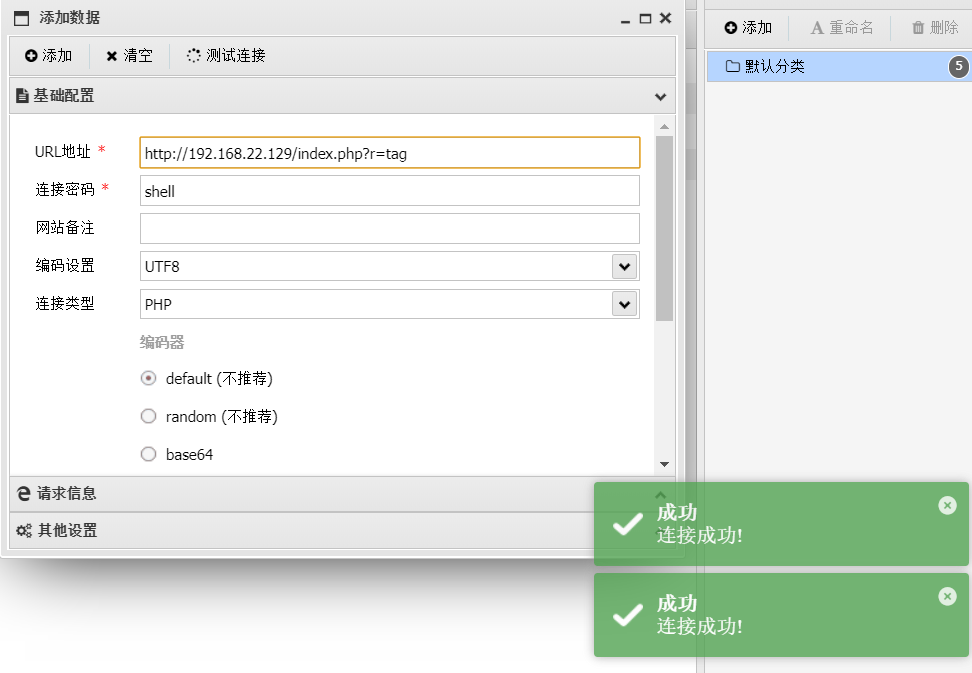This screenshot has width=972, height=673.
Task: Click 测试连接 to test connection
Action: click(x=225, y=56)
